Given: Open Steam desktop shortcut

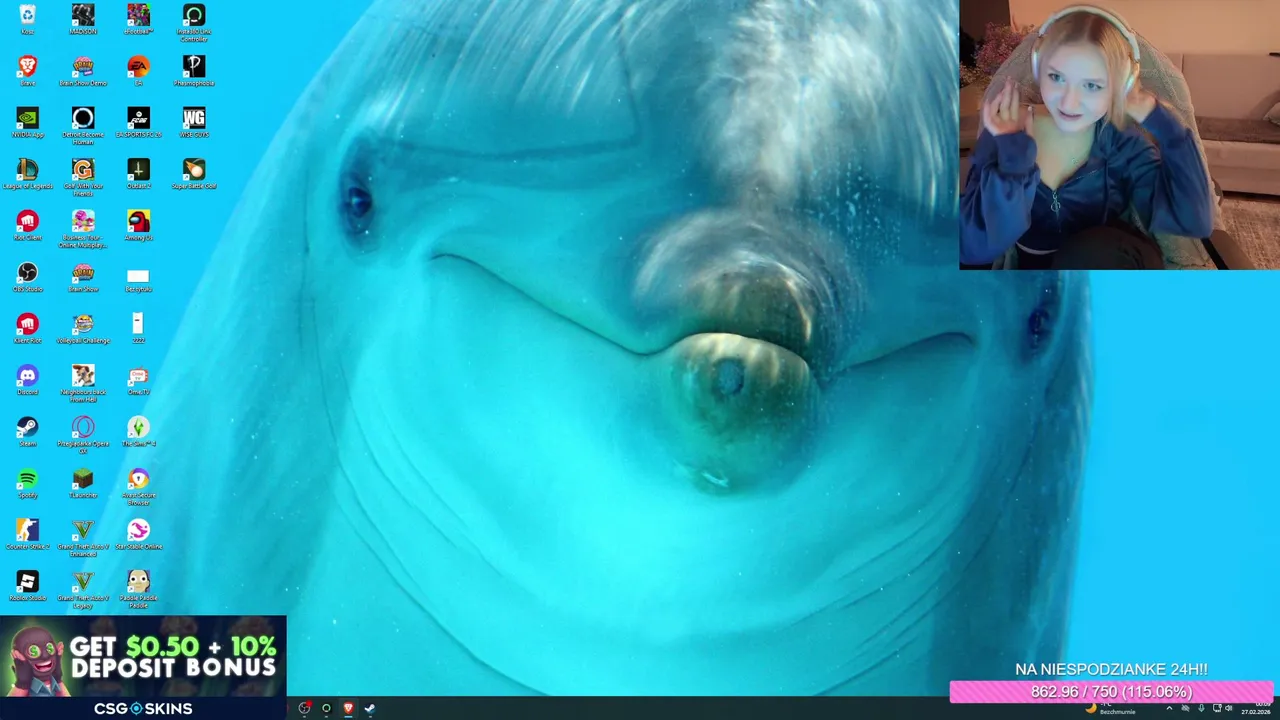Looking at the screenshot, I should [27, 432].
